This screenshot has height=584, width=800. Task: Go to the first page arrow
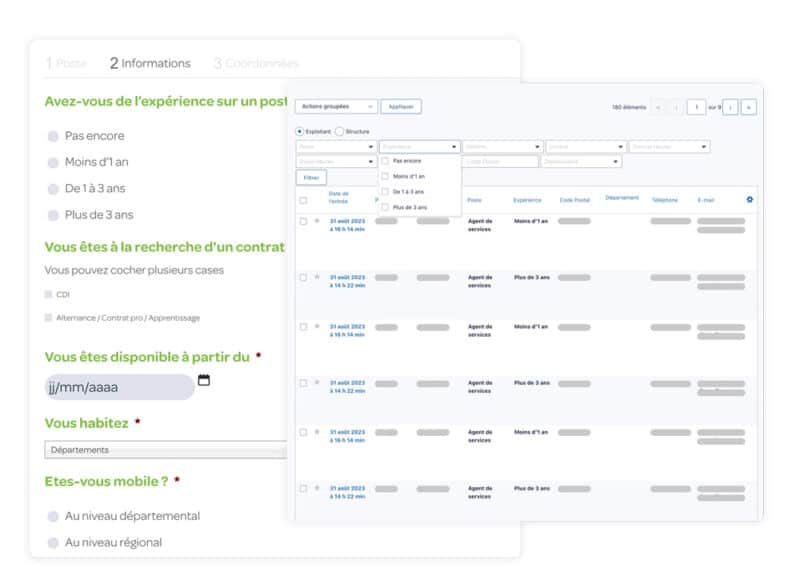(x=658, y=107)
